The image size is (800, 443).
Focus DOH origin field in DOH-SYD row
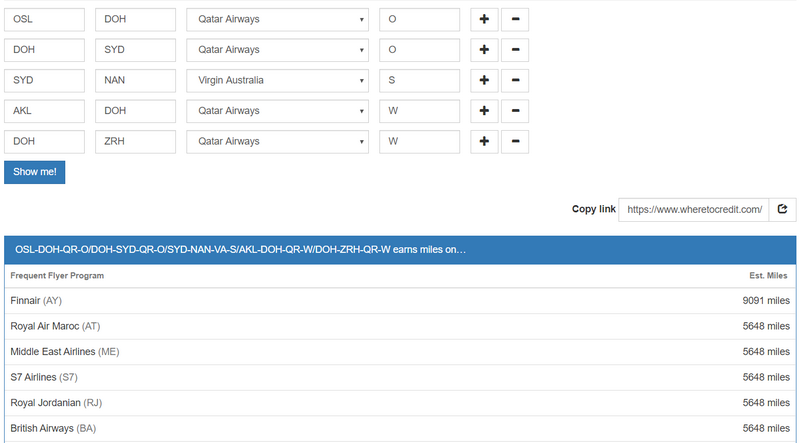44,50
